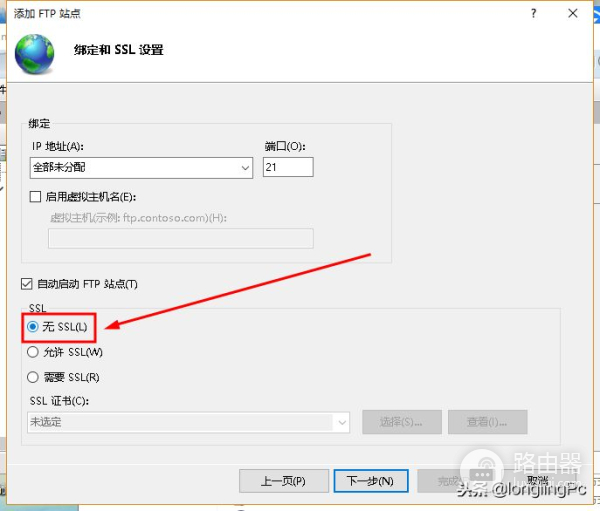600x511 pixels.
Task: Click the virtual host name text box
Action: point(181,238)
